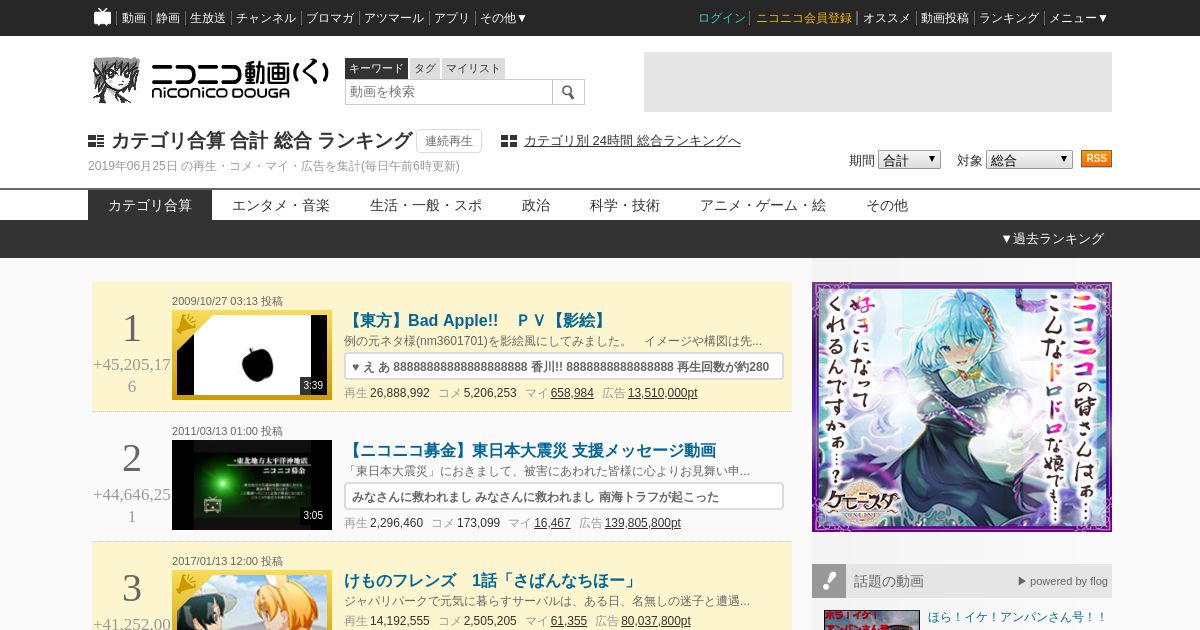Click the search magnifier button
The width and height of the screenshot is (1200, 630).
pos(568,92)
